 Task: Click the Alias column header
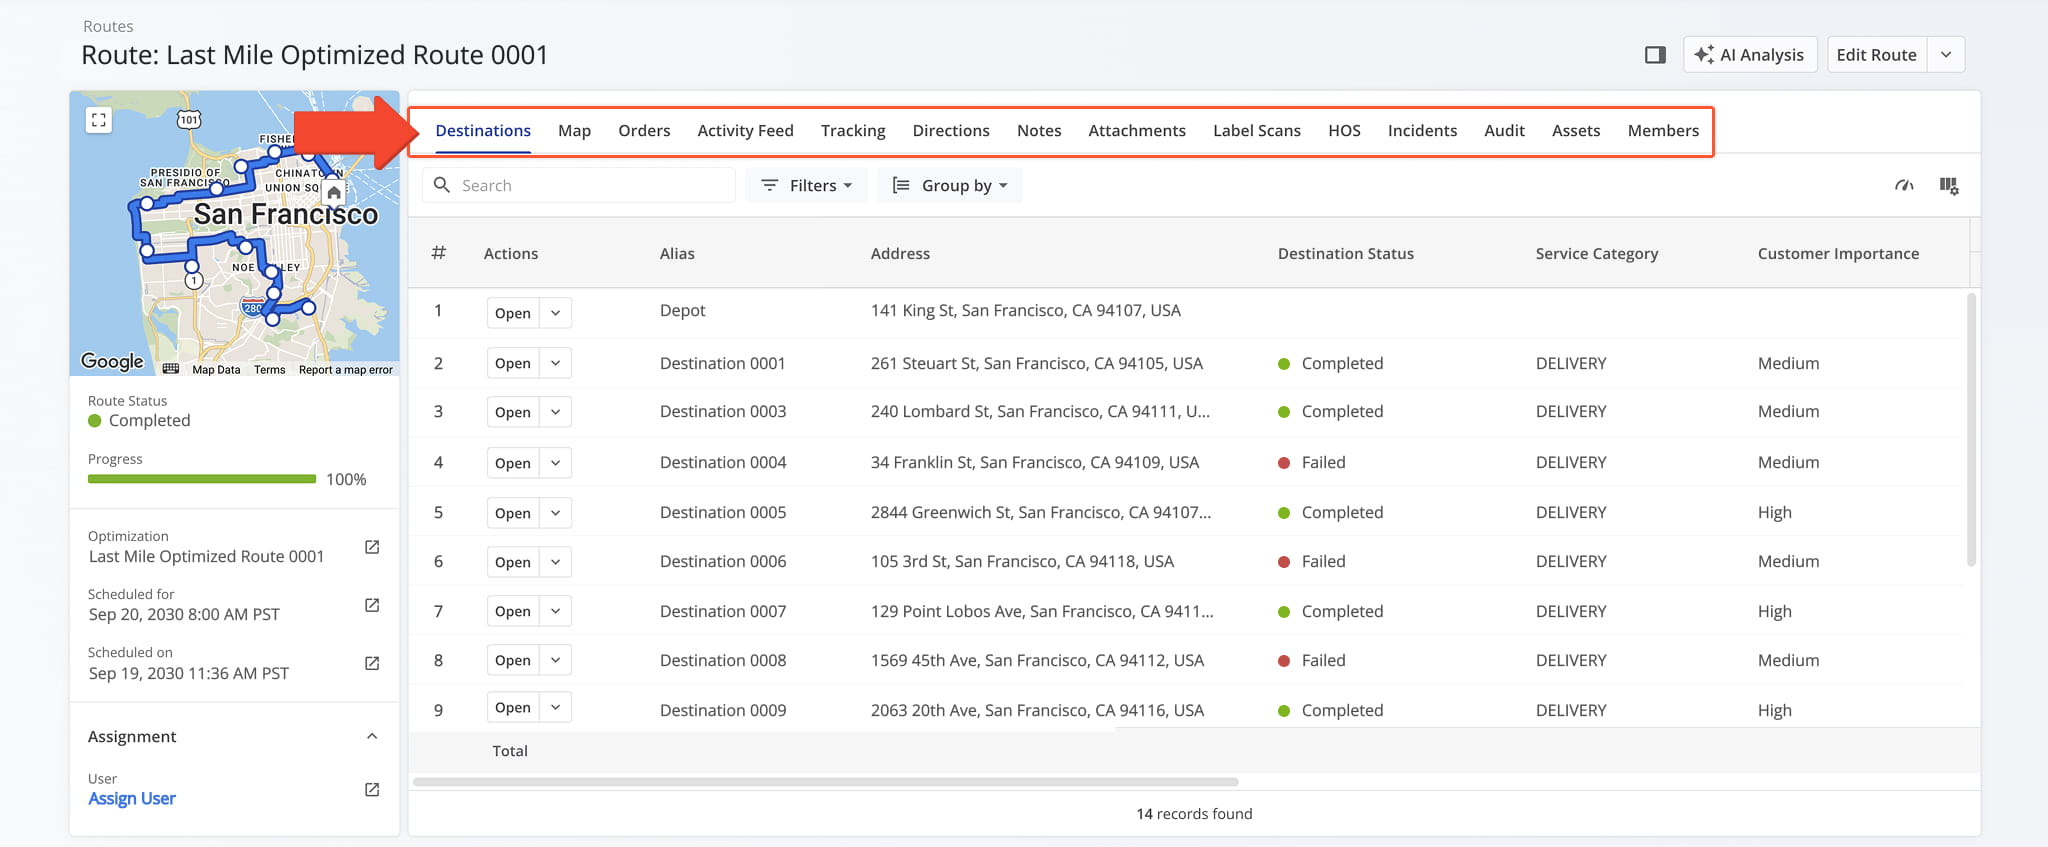pos(677,254)
